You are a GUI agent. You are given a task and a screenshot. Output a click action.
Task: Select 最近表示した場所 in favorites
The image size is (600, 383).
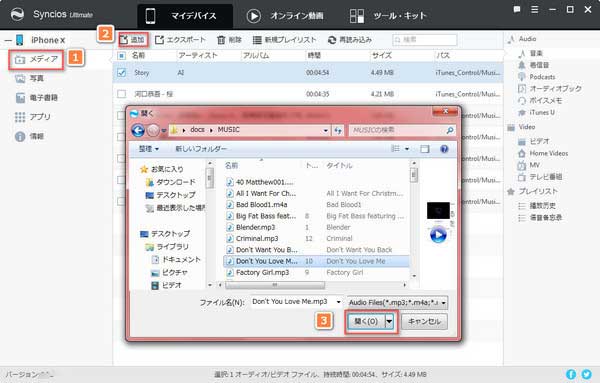click(176, 208)
